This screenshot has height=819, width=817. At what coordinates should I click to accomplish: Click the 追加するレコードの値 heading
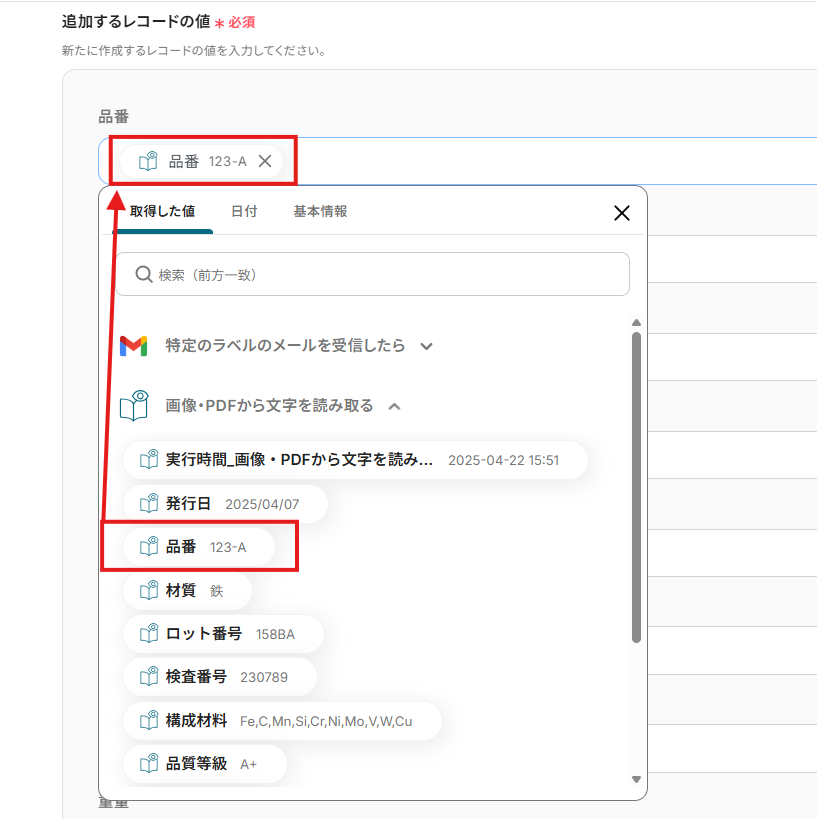pyautogui.click(x=136, y=21)
